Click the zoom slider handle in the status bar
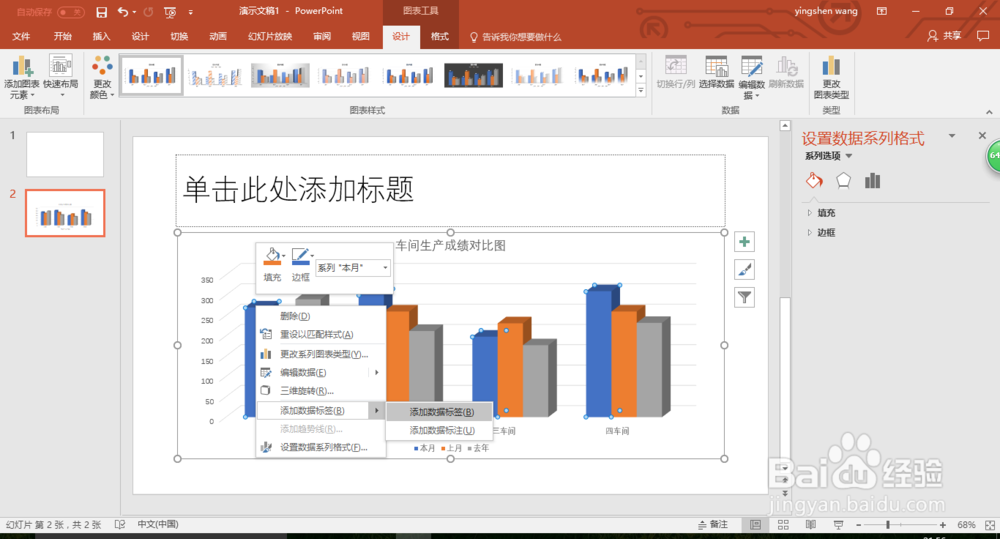The height and width of the screenshot is (539, 1000). click(887, 524)
